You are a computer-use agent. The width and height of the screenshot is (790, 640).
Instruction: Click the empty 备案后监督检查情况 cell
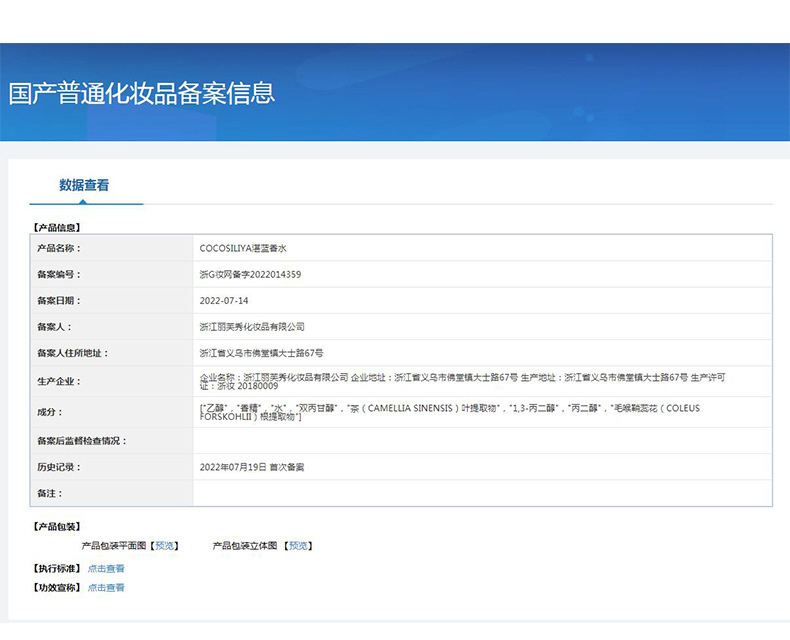482,441
